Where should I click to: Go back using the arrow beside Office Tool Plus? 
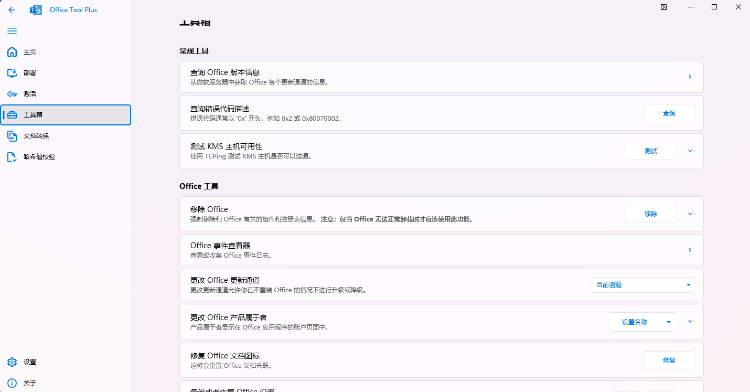(12, 10)
